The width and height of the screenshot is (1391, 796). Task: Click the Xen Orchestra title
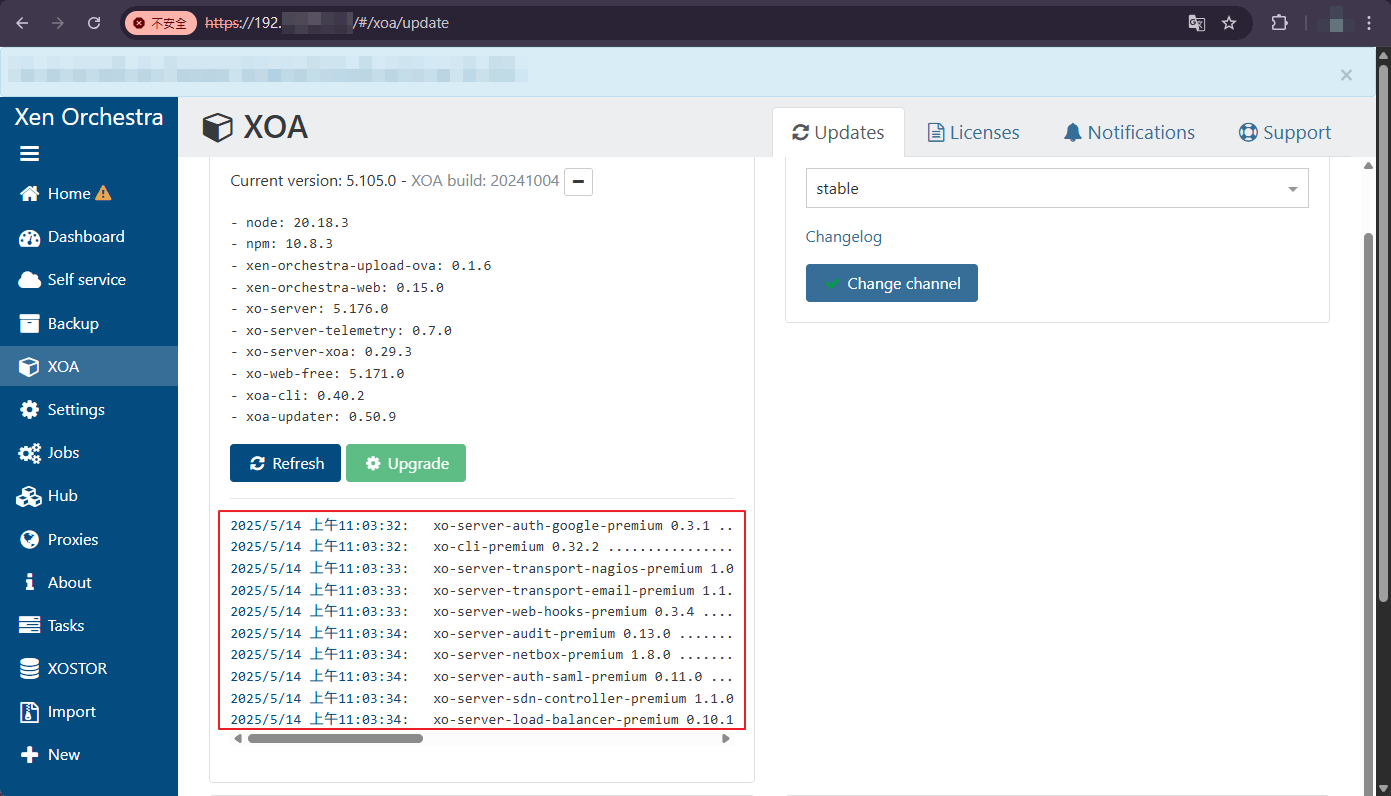pos(88,117)
